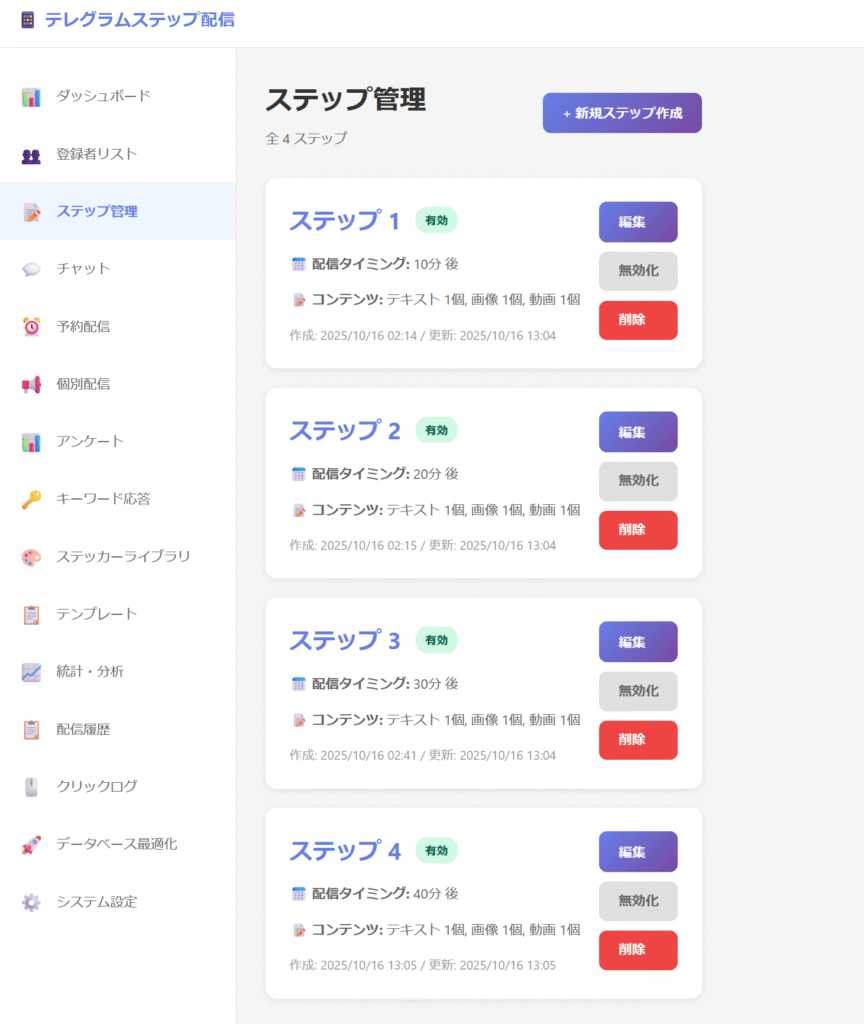Click the システム設定 gear icon
The width and height of the screenshot is (864, 1024).
(x=31, y=902)
